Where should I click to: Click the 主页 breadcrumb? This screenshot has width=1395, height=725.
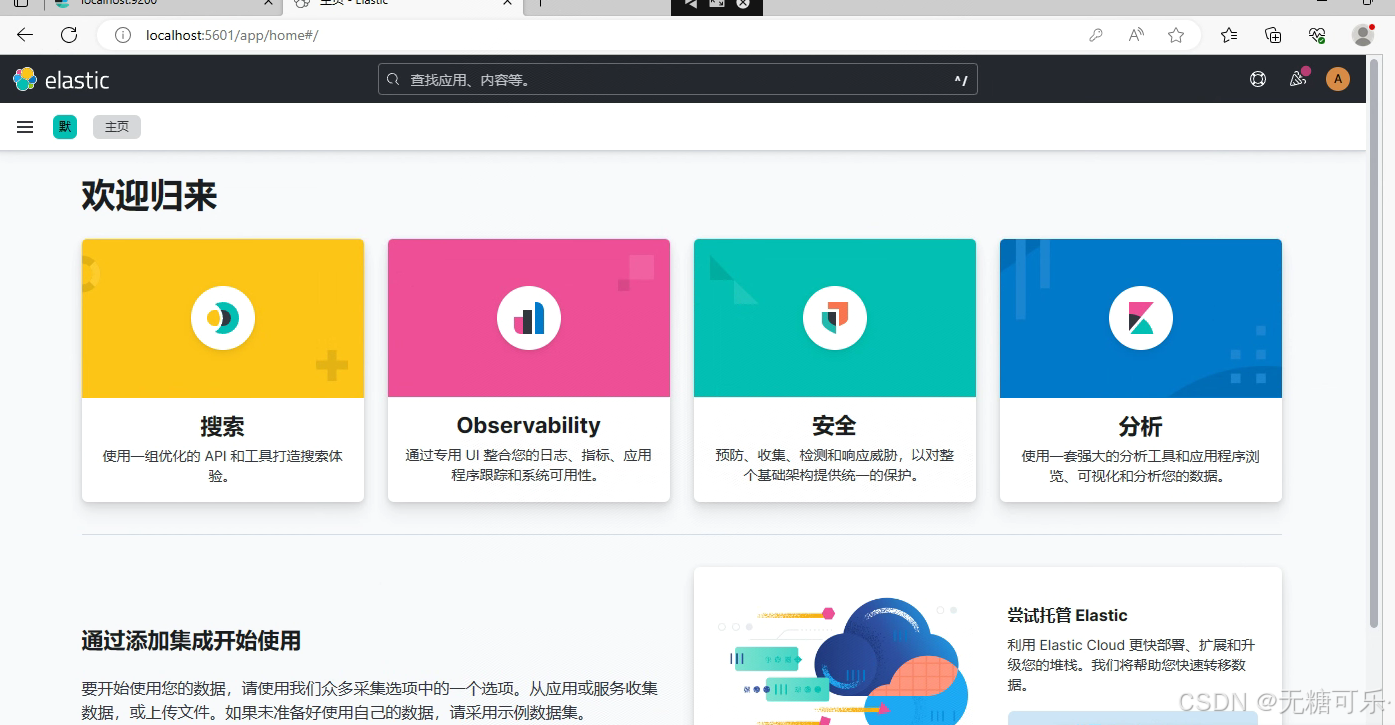point(116,127)
